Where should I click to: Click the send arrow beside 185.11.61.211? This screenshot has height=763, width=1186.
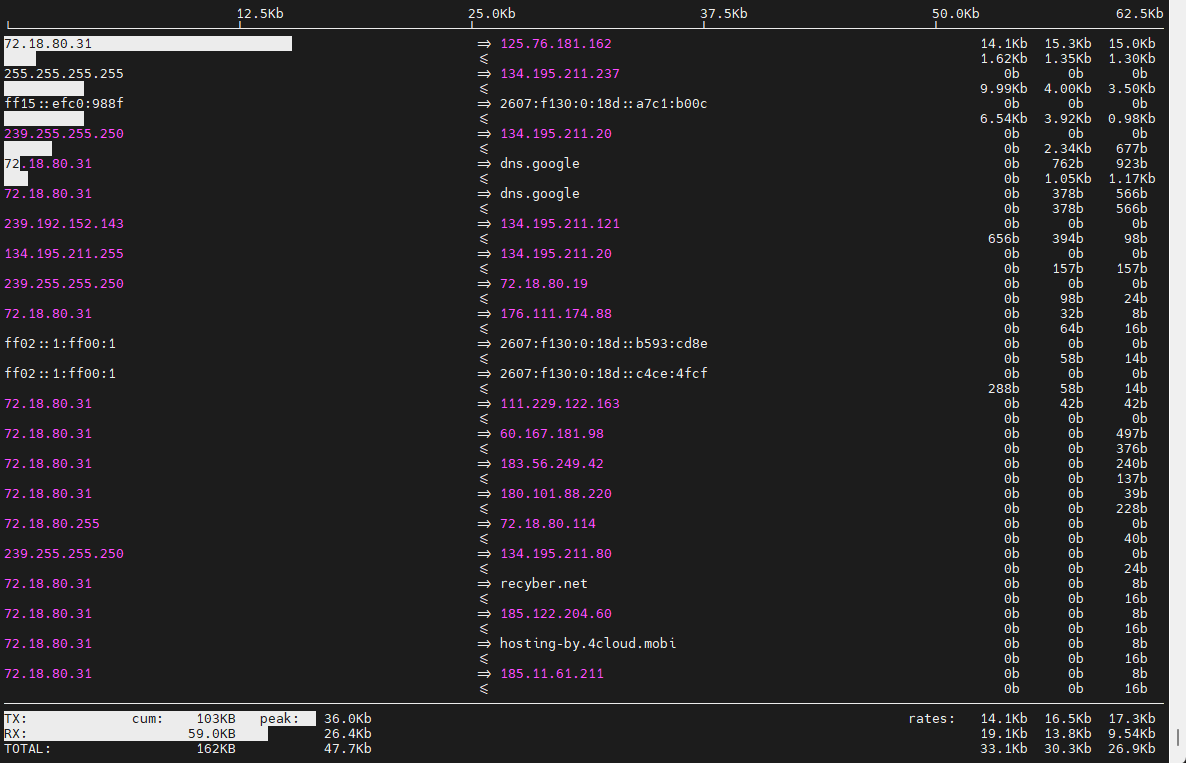484,674
